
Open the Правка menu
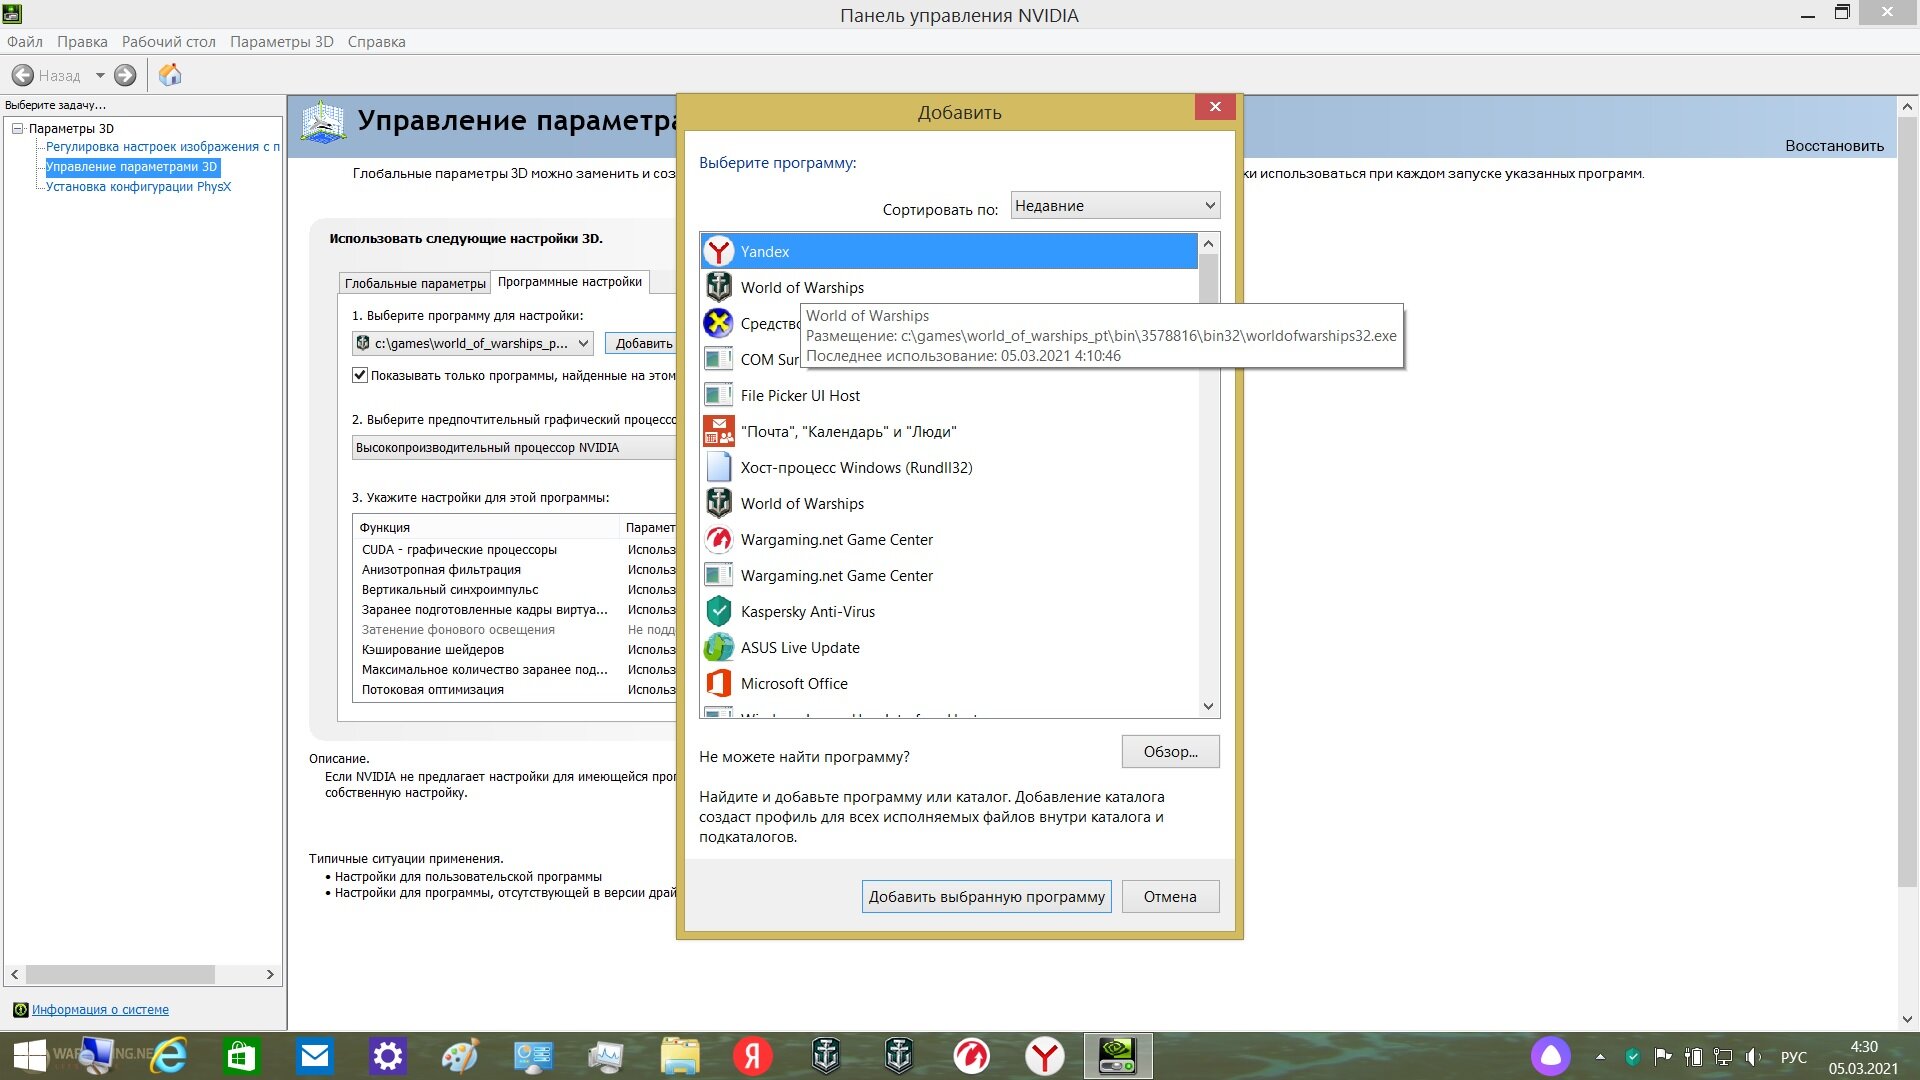coord(82,41)
